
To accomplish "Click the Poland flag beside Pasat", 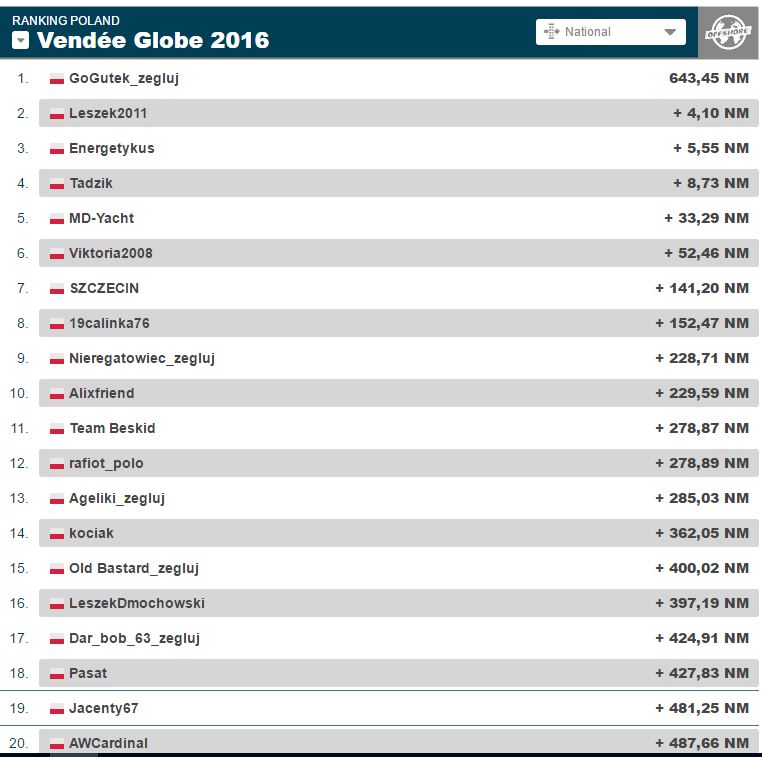I will (57, 673).
